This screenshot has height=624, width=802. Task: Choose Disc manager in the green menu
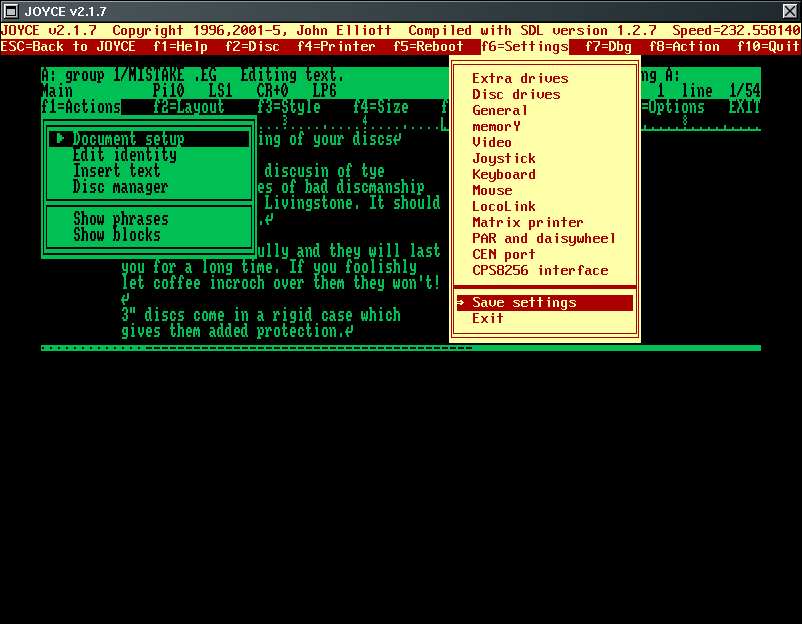point(120,187)
